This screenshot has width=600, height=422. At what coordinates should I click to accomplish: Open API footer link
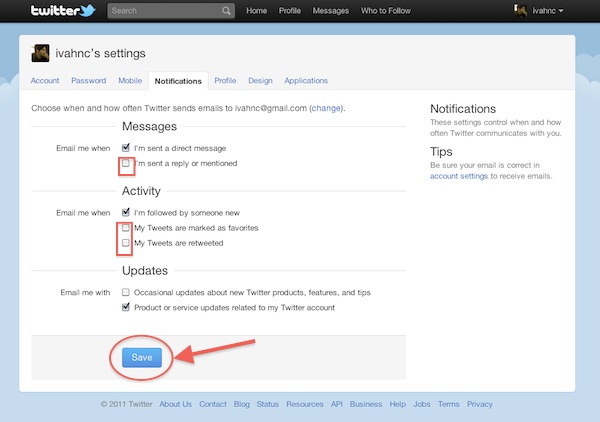pos(337,404)
